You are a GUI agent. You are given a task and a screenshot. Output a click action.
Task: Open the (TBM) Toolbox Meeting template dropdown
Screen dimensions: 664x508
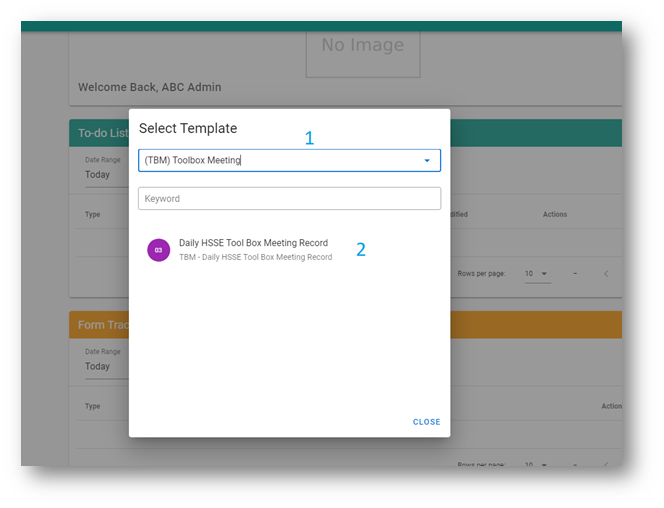click(289, 160)
